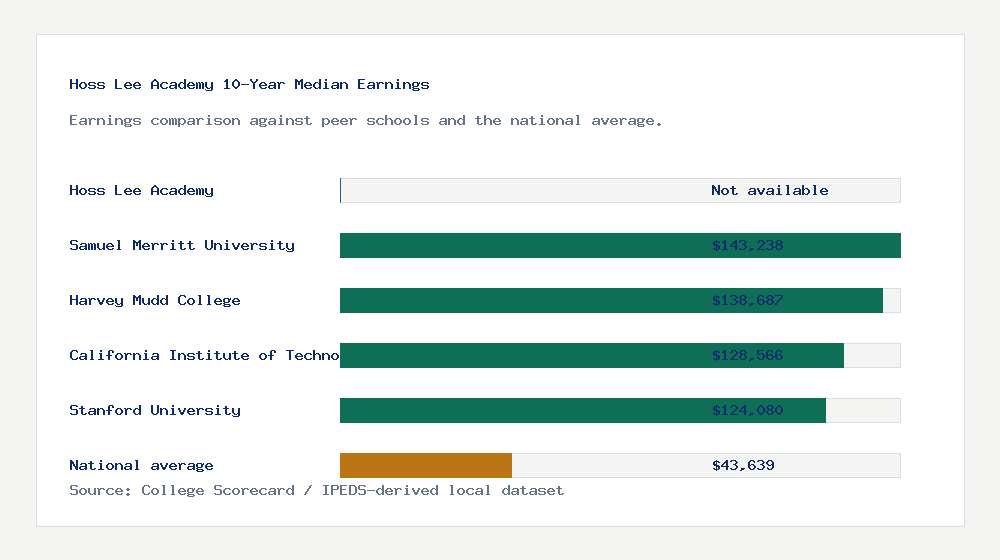Select the 'Samuel Merritt University' label
The image size is (1000, 560).
coord(182,245)
